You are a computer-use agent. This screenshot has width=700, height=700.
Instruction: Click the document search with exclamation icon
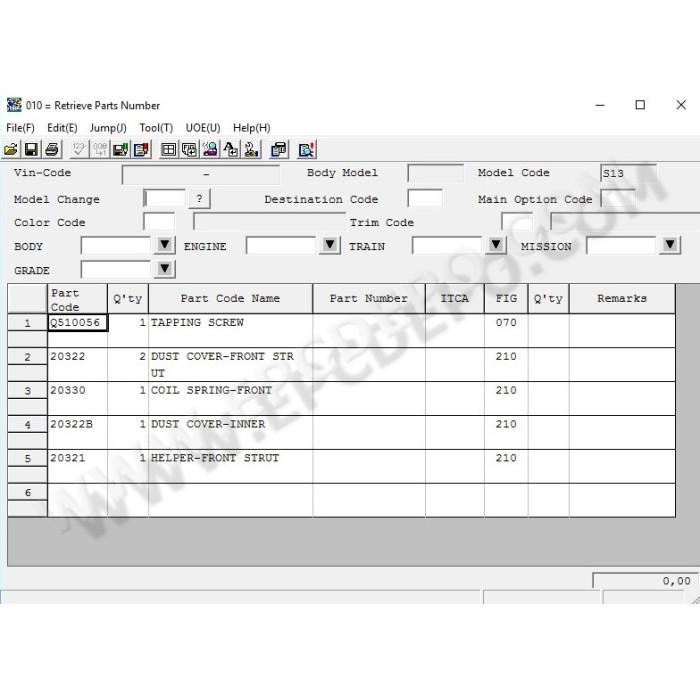pyautogui.click(x=306, y=150)
